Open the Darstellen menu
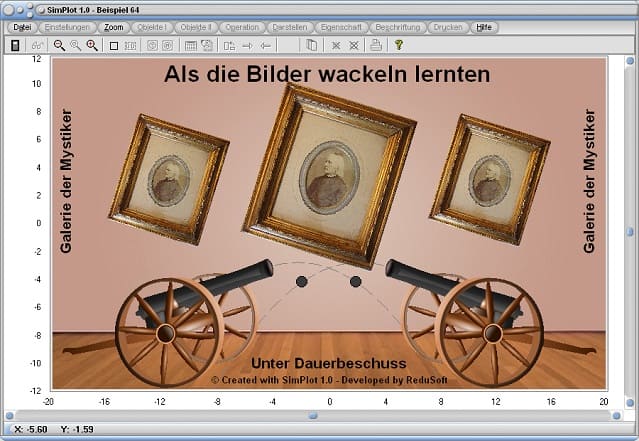This screenshot has width=639, height=441. point(290,27)
